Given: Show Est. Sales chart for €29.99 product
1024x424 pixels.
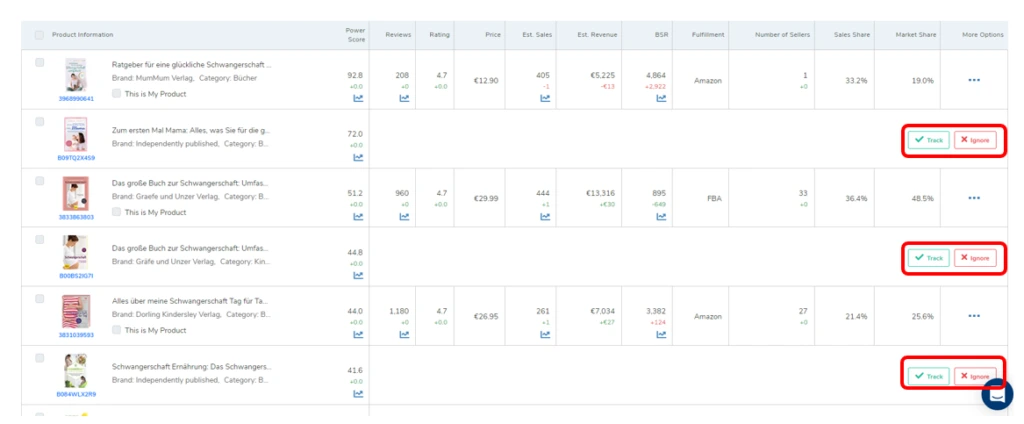Looking at the screenshot, I should [546, 216].
